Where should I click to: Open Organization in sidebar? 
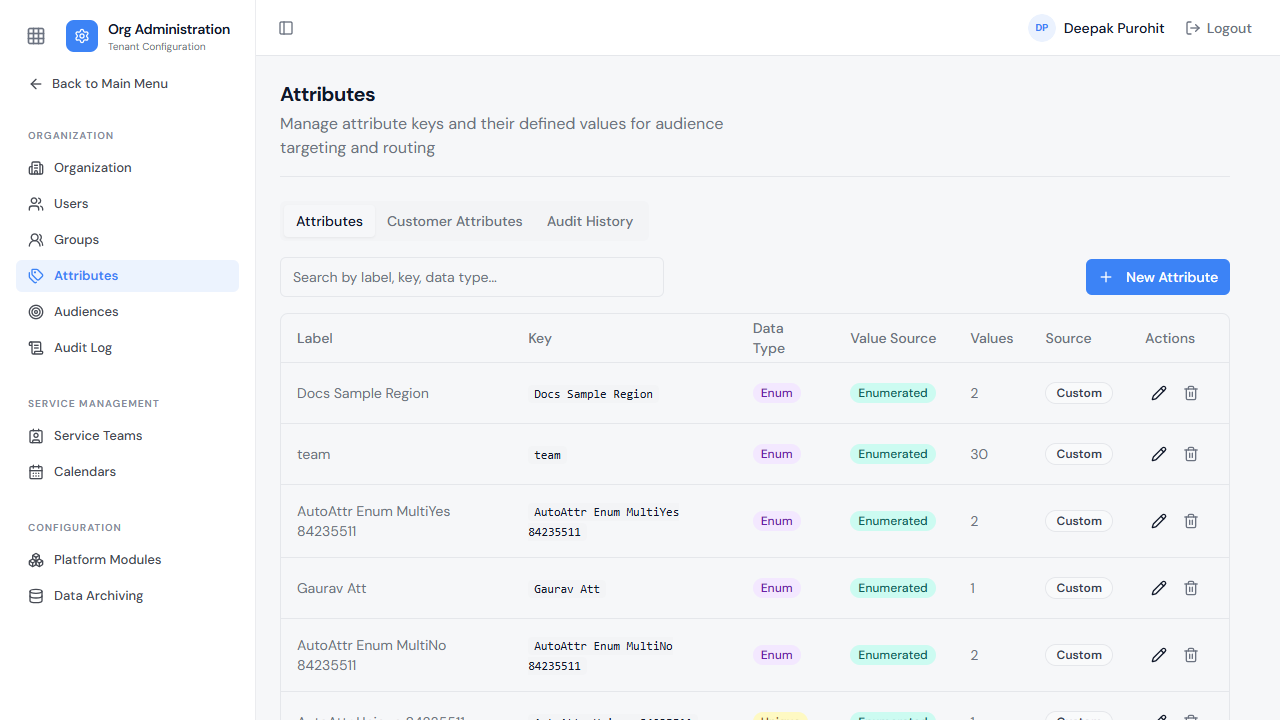tap(127, 168)
